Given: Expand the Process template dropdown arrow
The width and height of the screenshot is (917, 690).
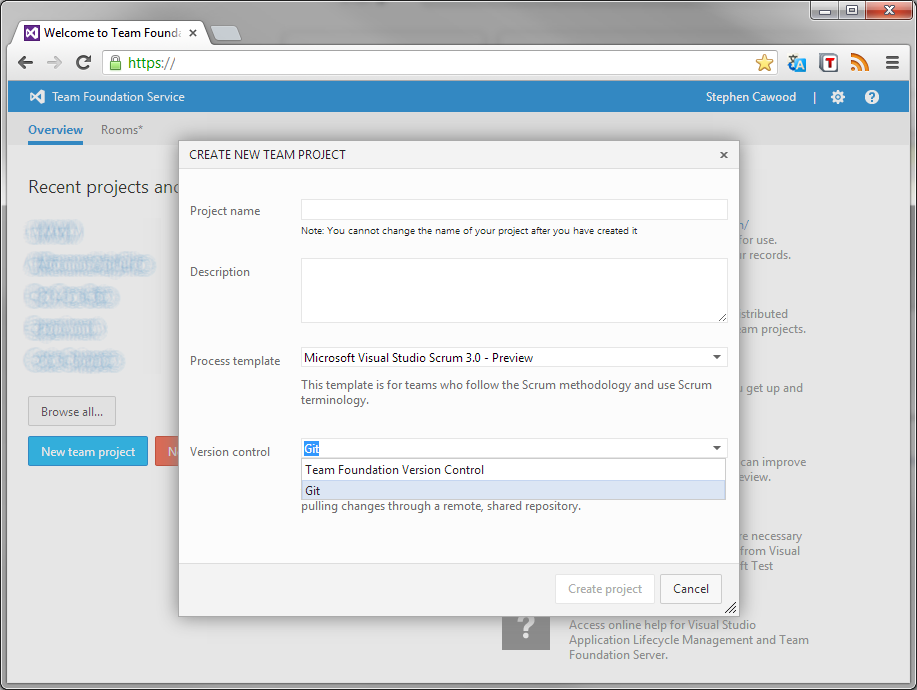Looking at the screenshot, I should 716,357.
